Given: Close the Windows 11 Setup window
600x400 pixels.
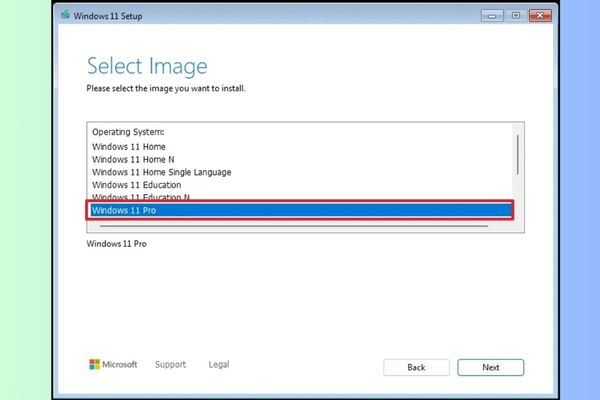Looking at the screenshot, I should (540, 16).
